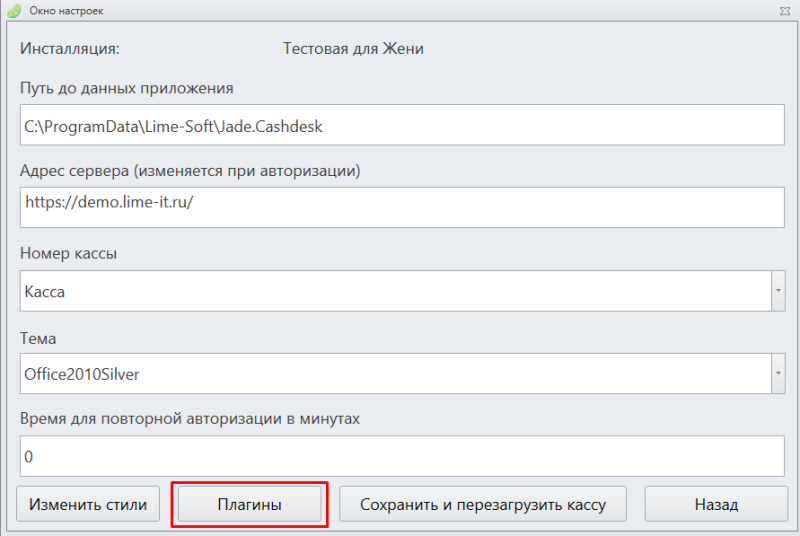Focus the application data path field
Image resolution: width=800 pixels, height=536 pixels.
tap(402, 125)
